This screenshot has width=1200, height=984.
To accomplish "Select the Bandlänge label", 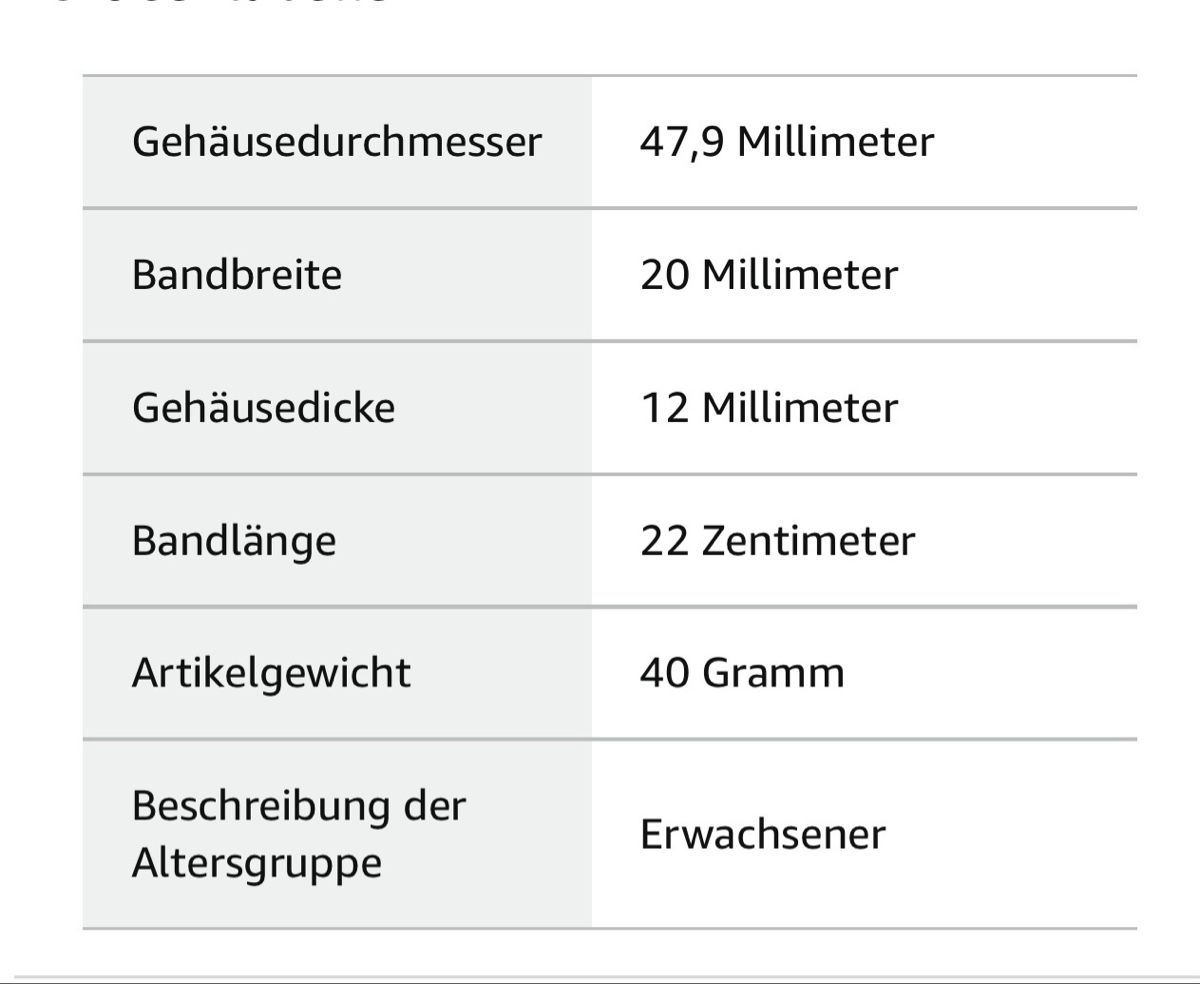I will coord(234,541).
